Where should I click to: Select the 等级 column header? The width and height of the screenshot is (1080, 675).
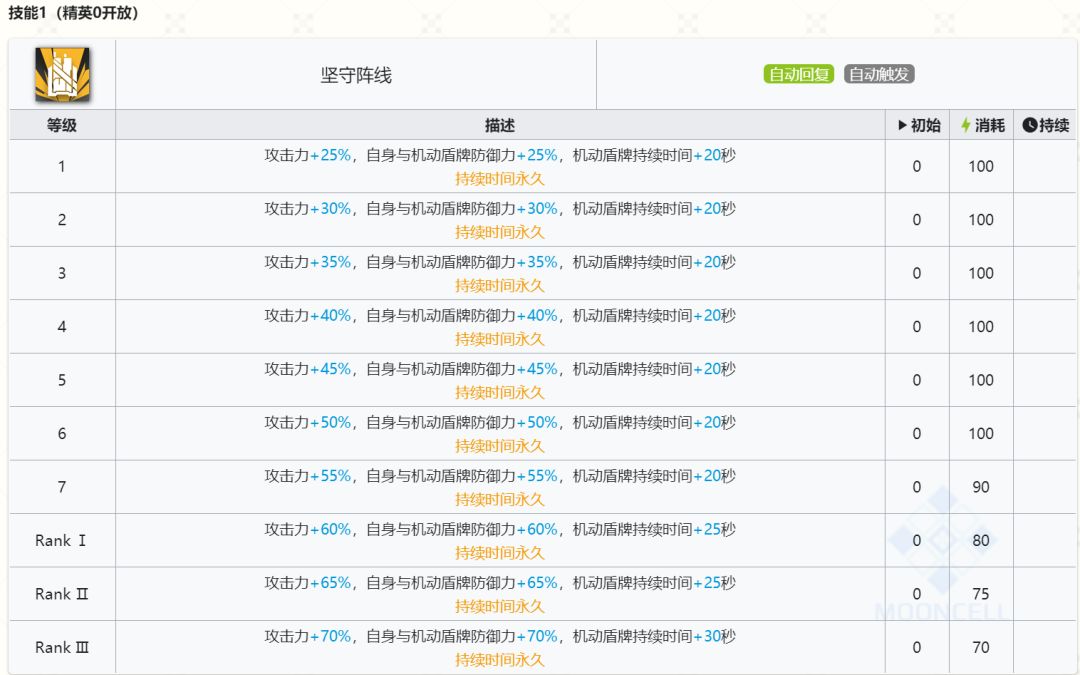click(62, 126)
